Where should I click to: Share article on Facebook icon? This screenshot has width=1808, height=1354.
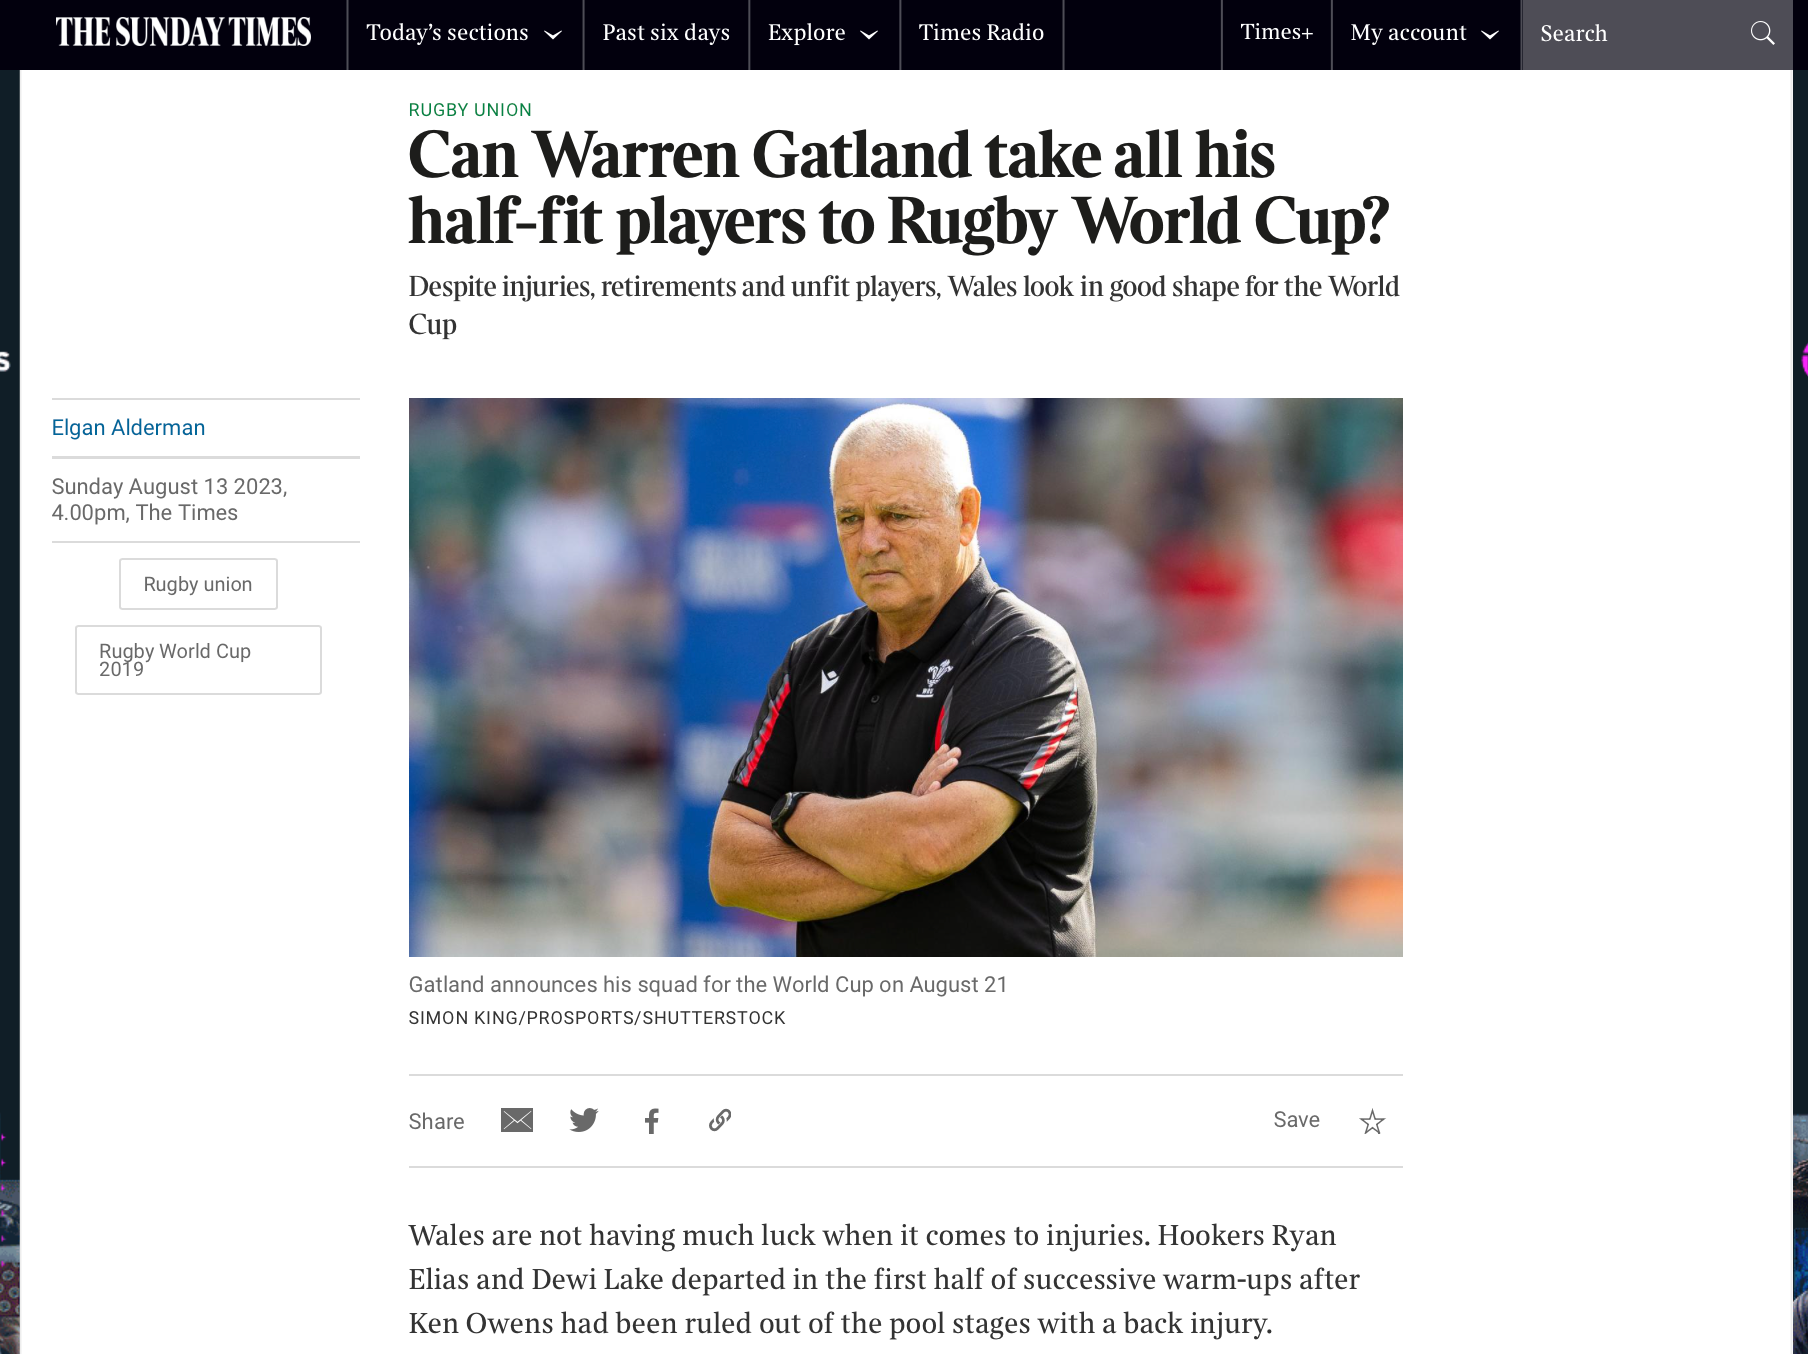(x=652, y=1121)
